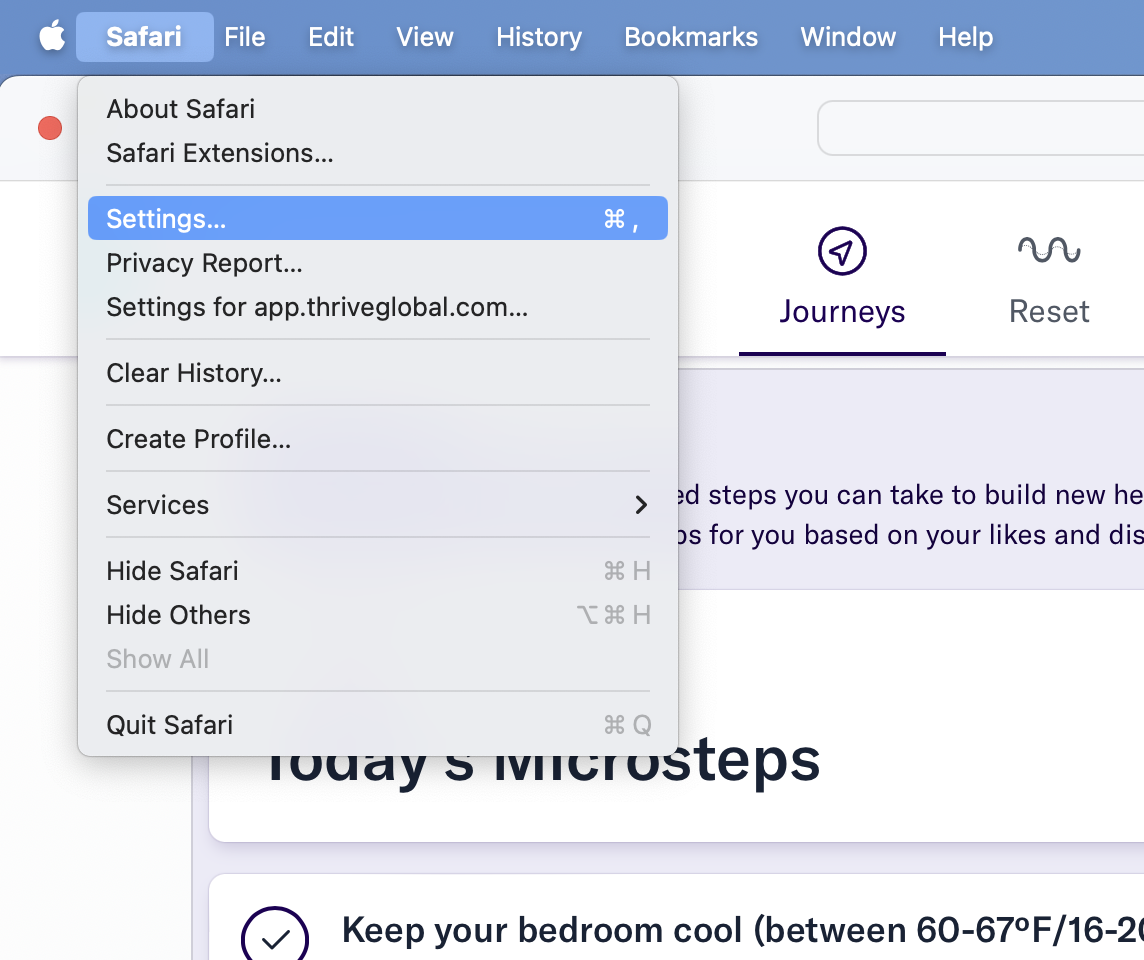
Task: Click the bedroom cool microstep text
Action: 743,930
